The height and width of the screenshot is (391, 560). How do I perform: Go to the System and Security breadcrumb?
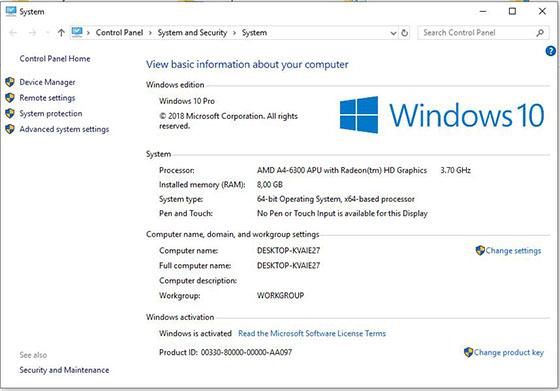(x=192, y=32)
